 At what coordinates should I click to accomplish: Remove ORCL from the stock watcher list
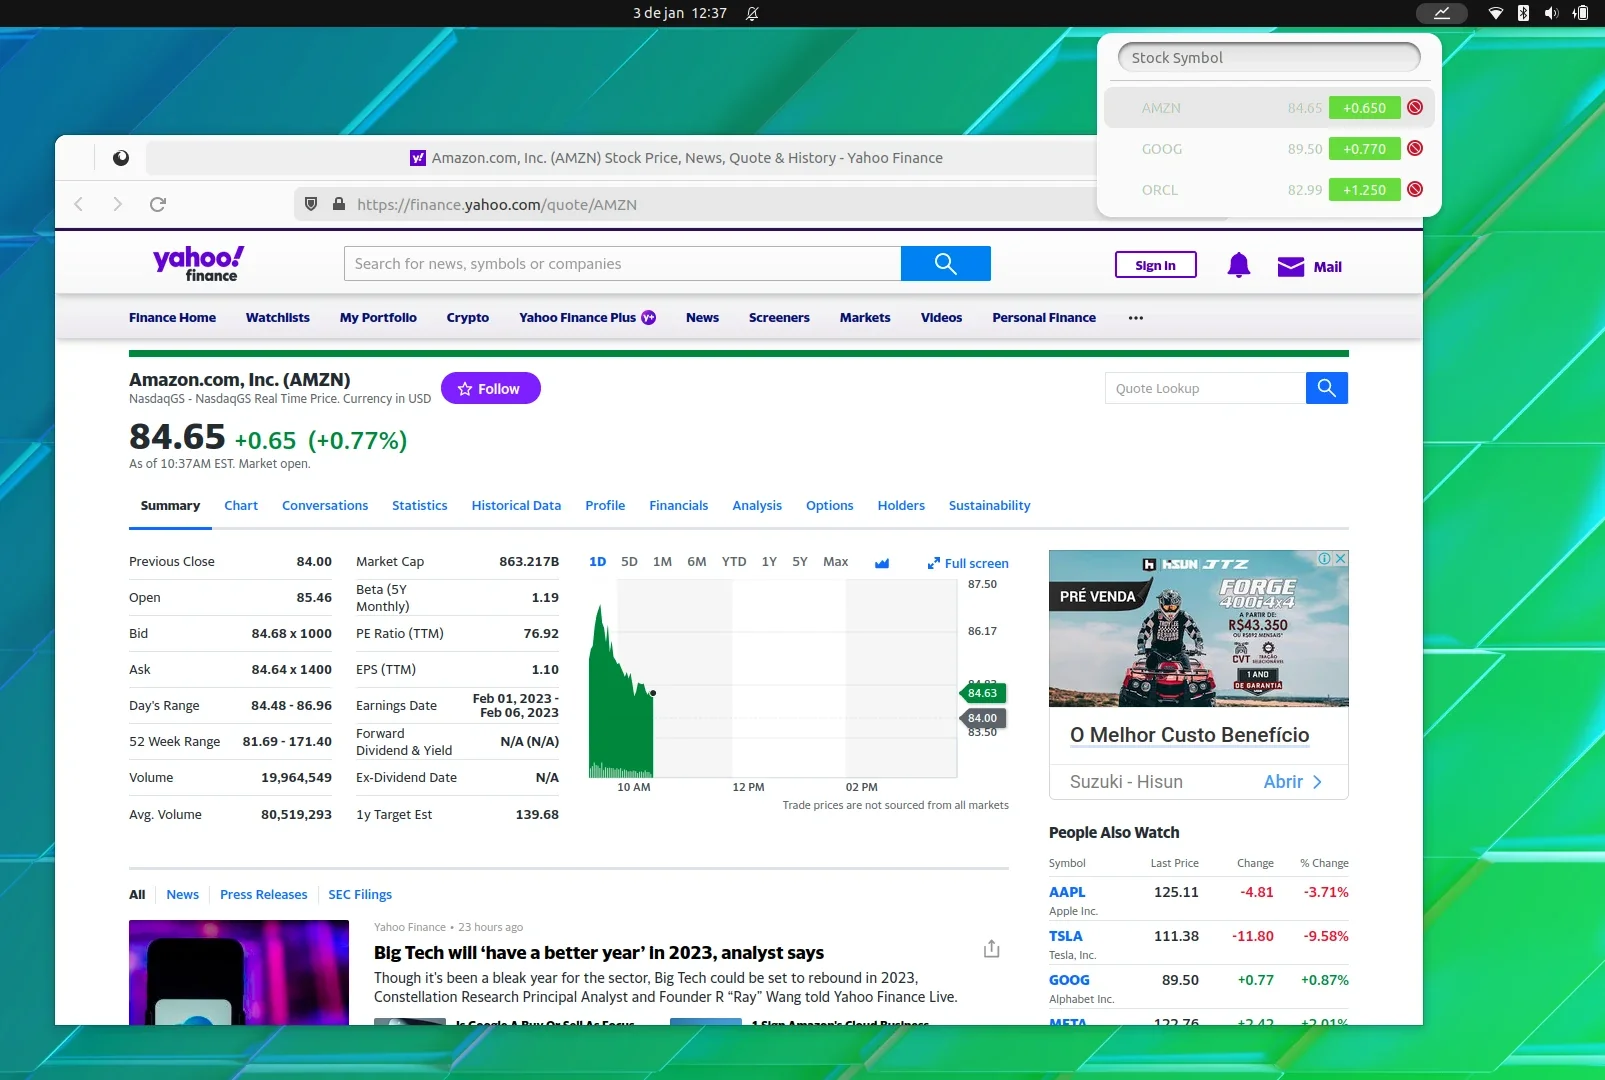(x=1415, y=189)
